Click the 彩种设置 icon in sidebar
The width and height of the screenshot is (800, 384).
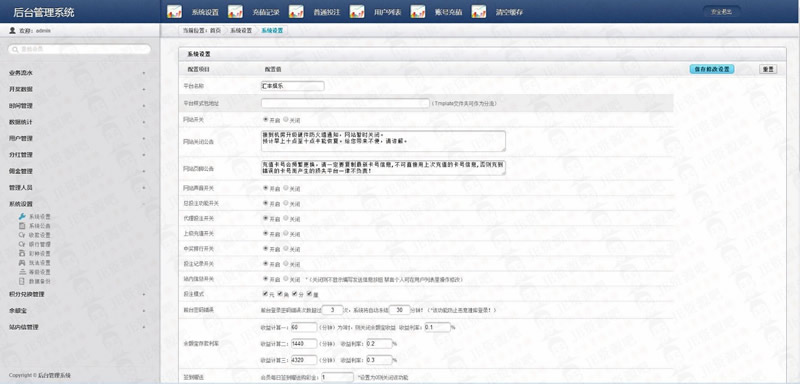pos(22,253)
